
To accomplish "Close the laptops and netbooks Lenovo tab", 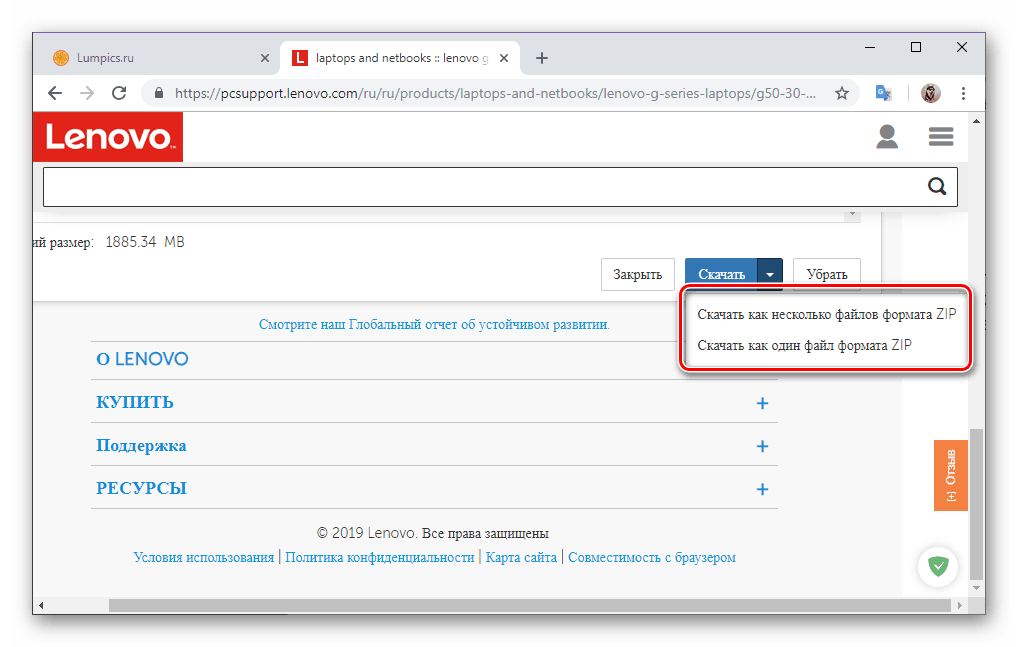I will (x=504, y=58).
